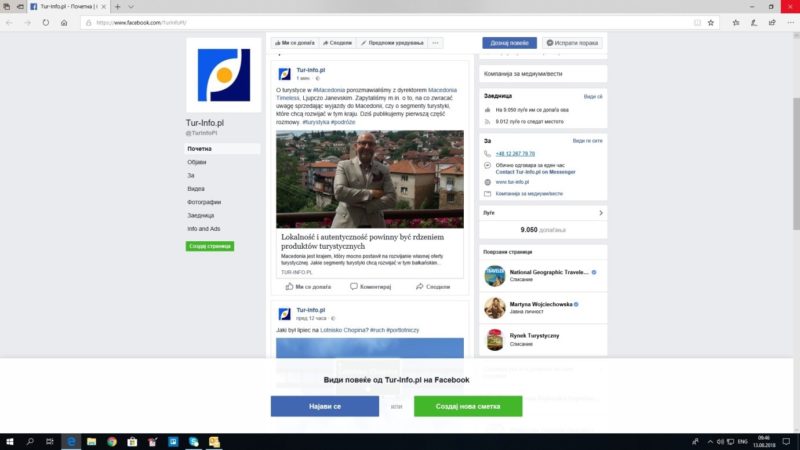The image size is (800, 450).
Task: Close the Tur-Info.pl tab
Action: click(104, 7)
